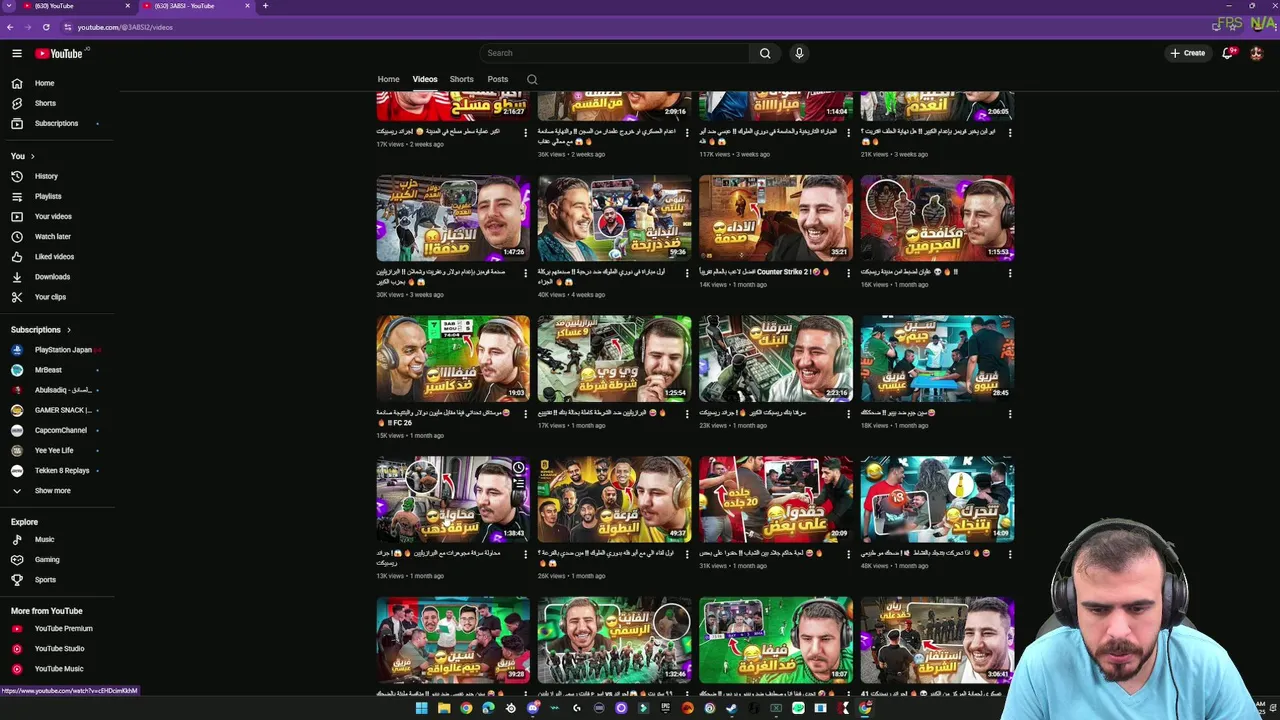1280x720 pixels.
Task: Expand the Subscriptions section header
Action: [x=41, y=329]
